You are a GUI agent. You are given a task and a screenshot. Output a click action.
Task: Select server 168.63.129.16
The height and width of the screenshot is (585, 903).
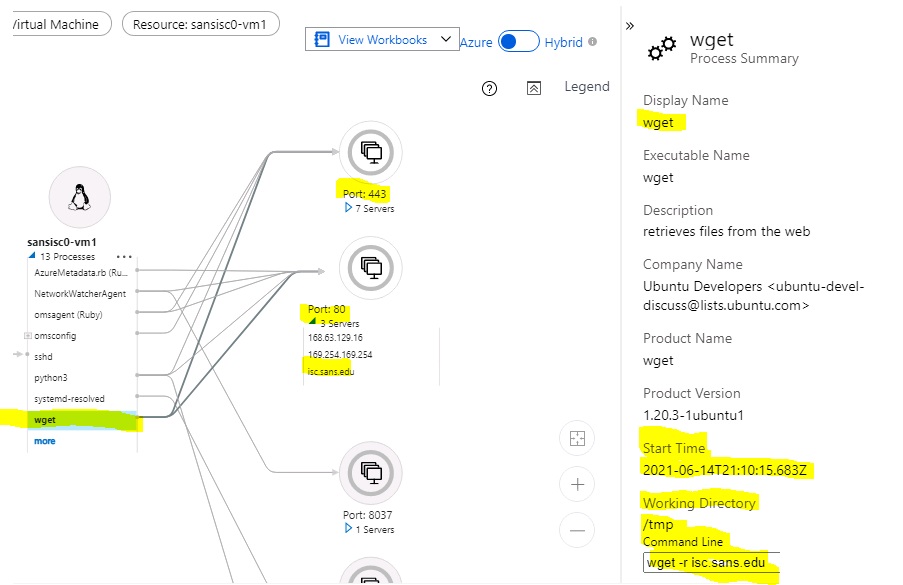(x=335, y=337)
